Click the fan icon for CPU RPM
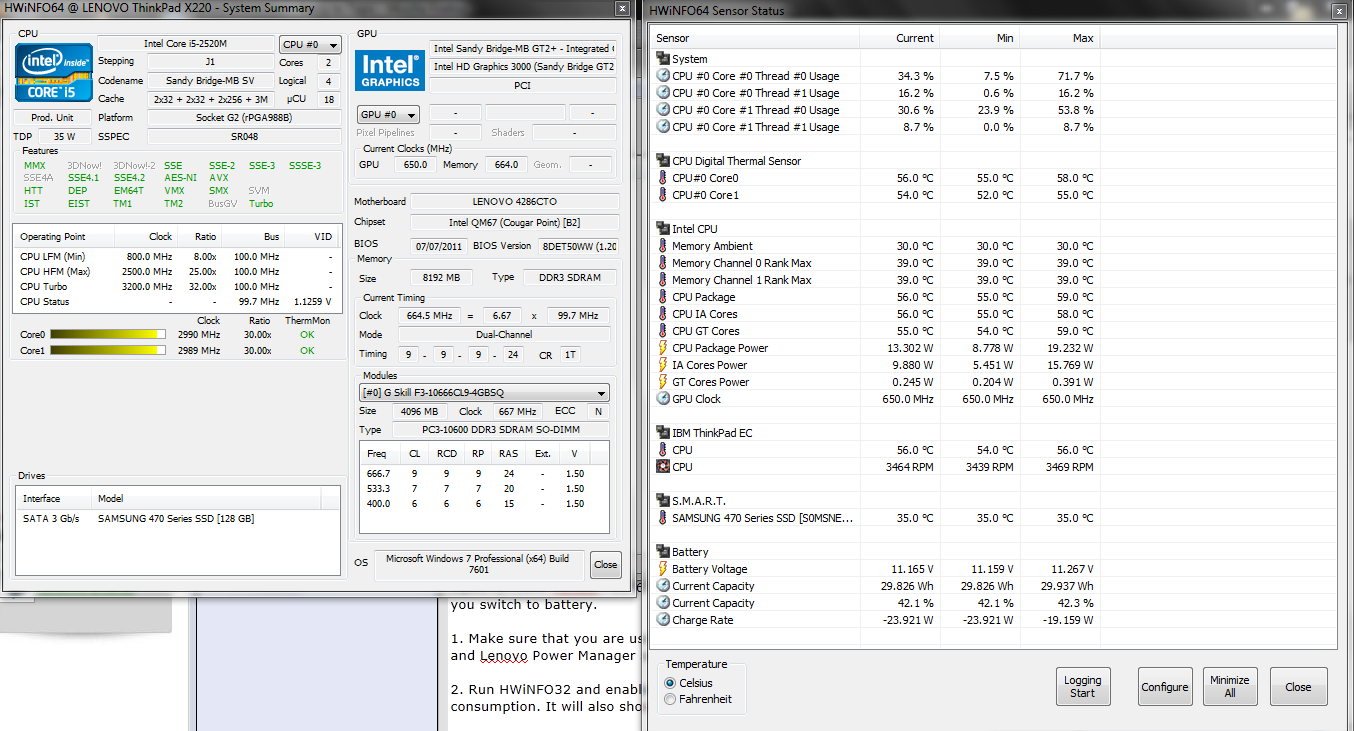The width and height of the screenshot is (1354, 731). pos(663,467)
